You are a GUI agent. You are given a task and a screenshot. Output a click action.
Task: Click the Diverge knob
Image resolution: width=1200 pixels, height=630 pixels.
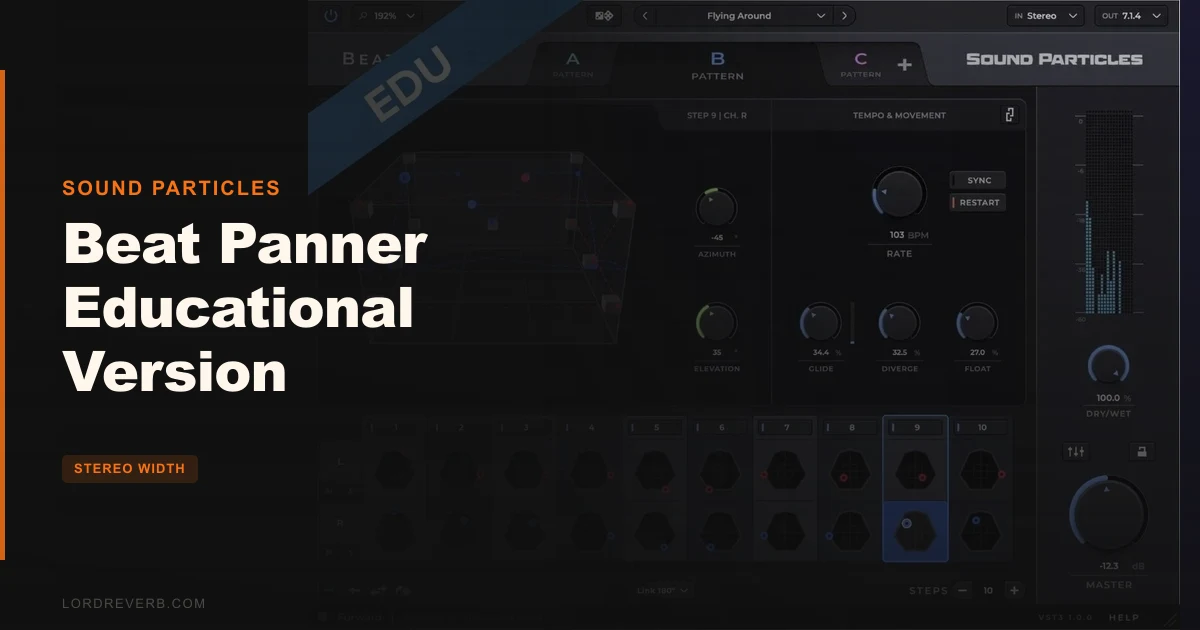(898, 323)
